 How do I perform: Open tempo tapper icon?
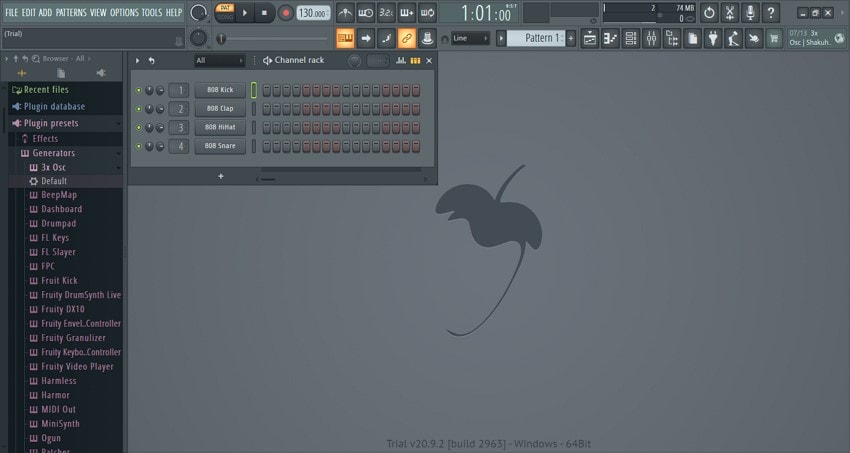733,38
